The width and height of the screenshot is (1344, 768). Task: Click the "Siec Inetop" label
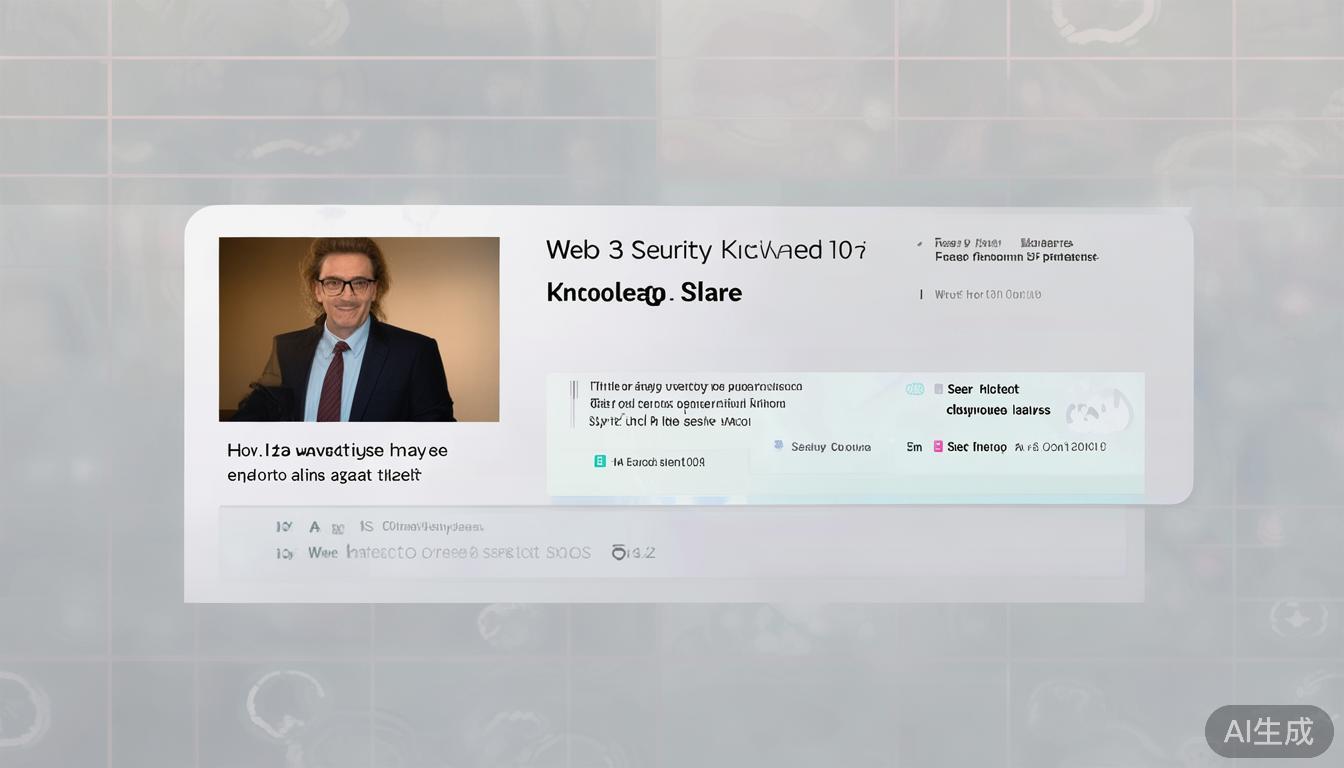(x=977, y=447)
